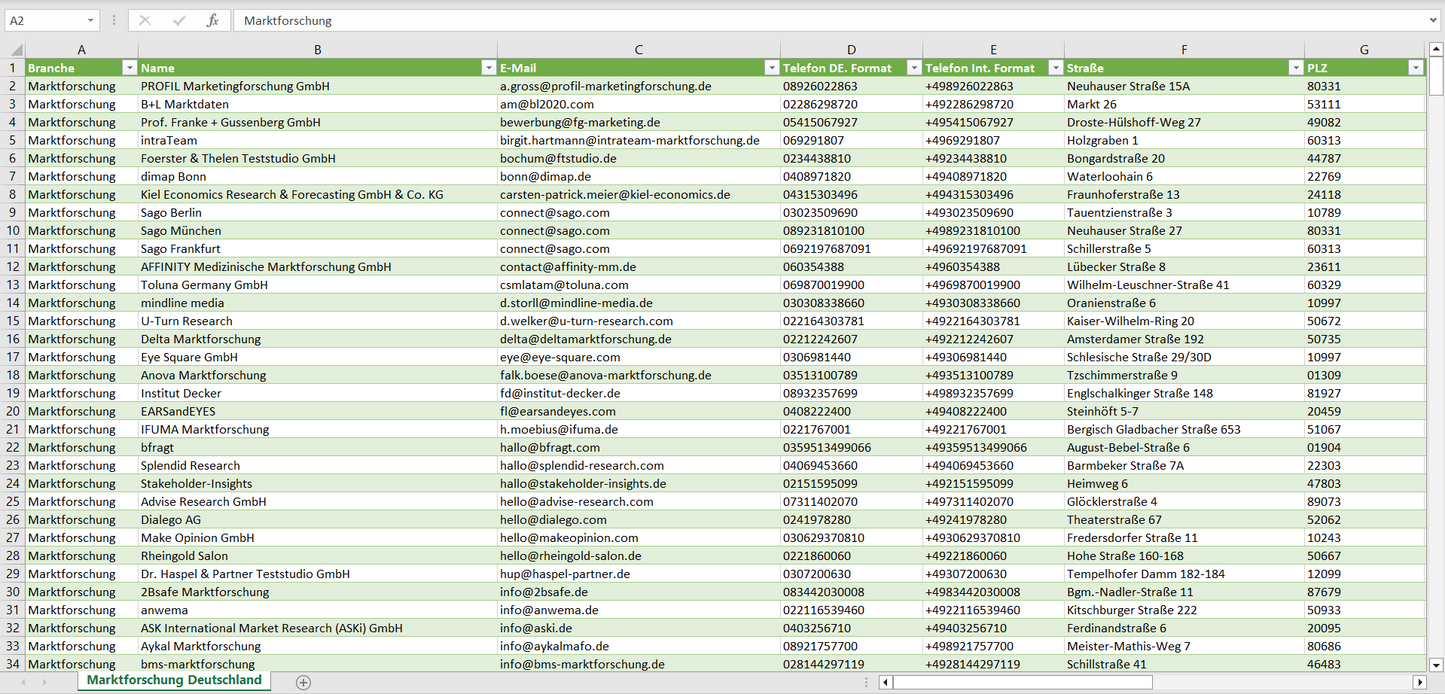Open the Branche column filter dropdown

129,68
